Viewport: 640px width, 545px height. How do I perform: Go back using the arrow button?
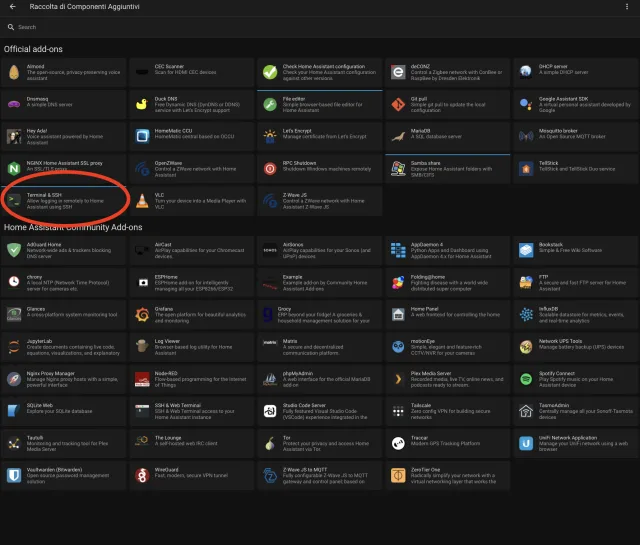(12, 7)
